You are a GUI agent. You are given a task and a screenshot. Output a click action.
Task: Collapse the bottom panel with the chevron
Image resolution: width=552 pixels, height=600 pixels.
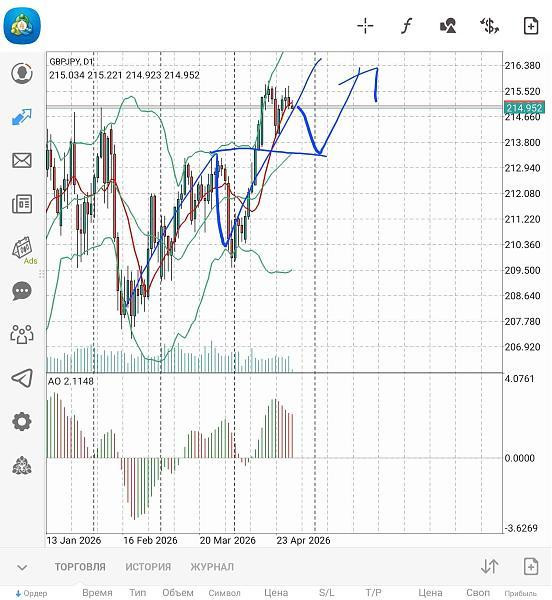pyautogui.click(x=22, y=567)
